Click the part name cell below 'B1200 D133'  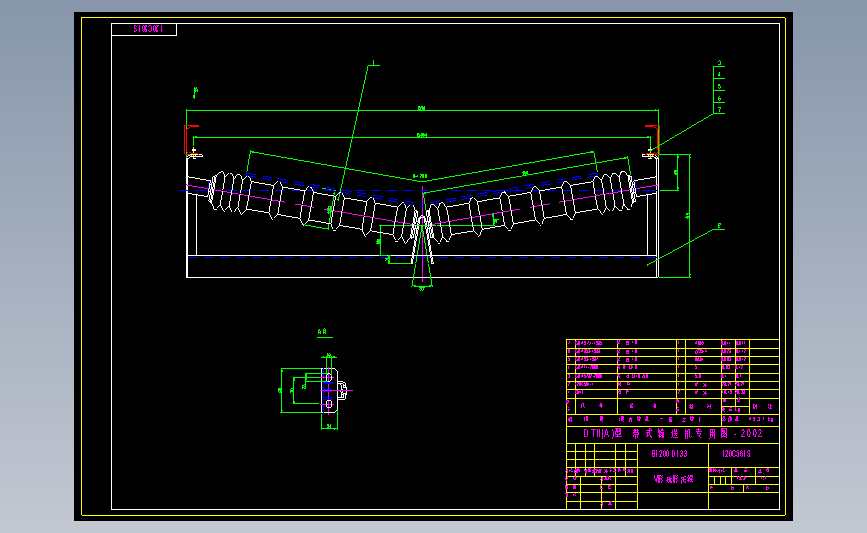click(673, 479)
